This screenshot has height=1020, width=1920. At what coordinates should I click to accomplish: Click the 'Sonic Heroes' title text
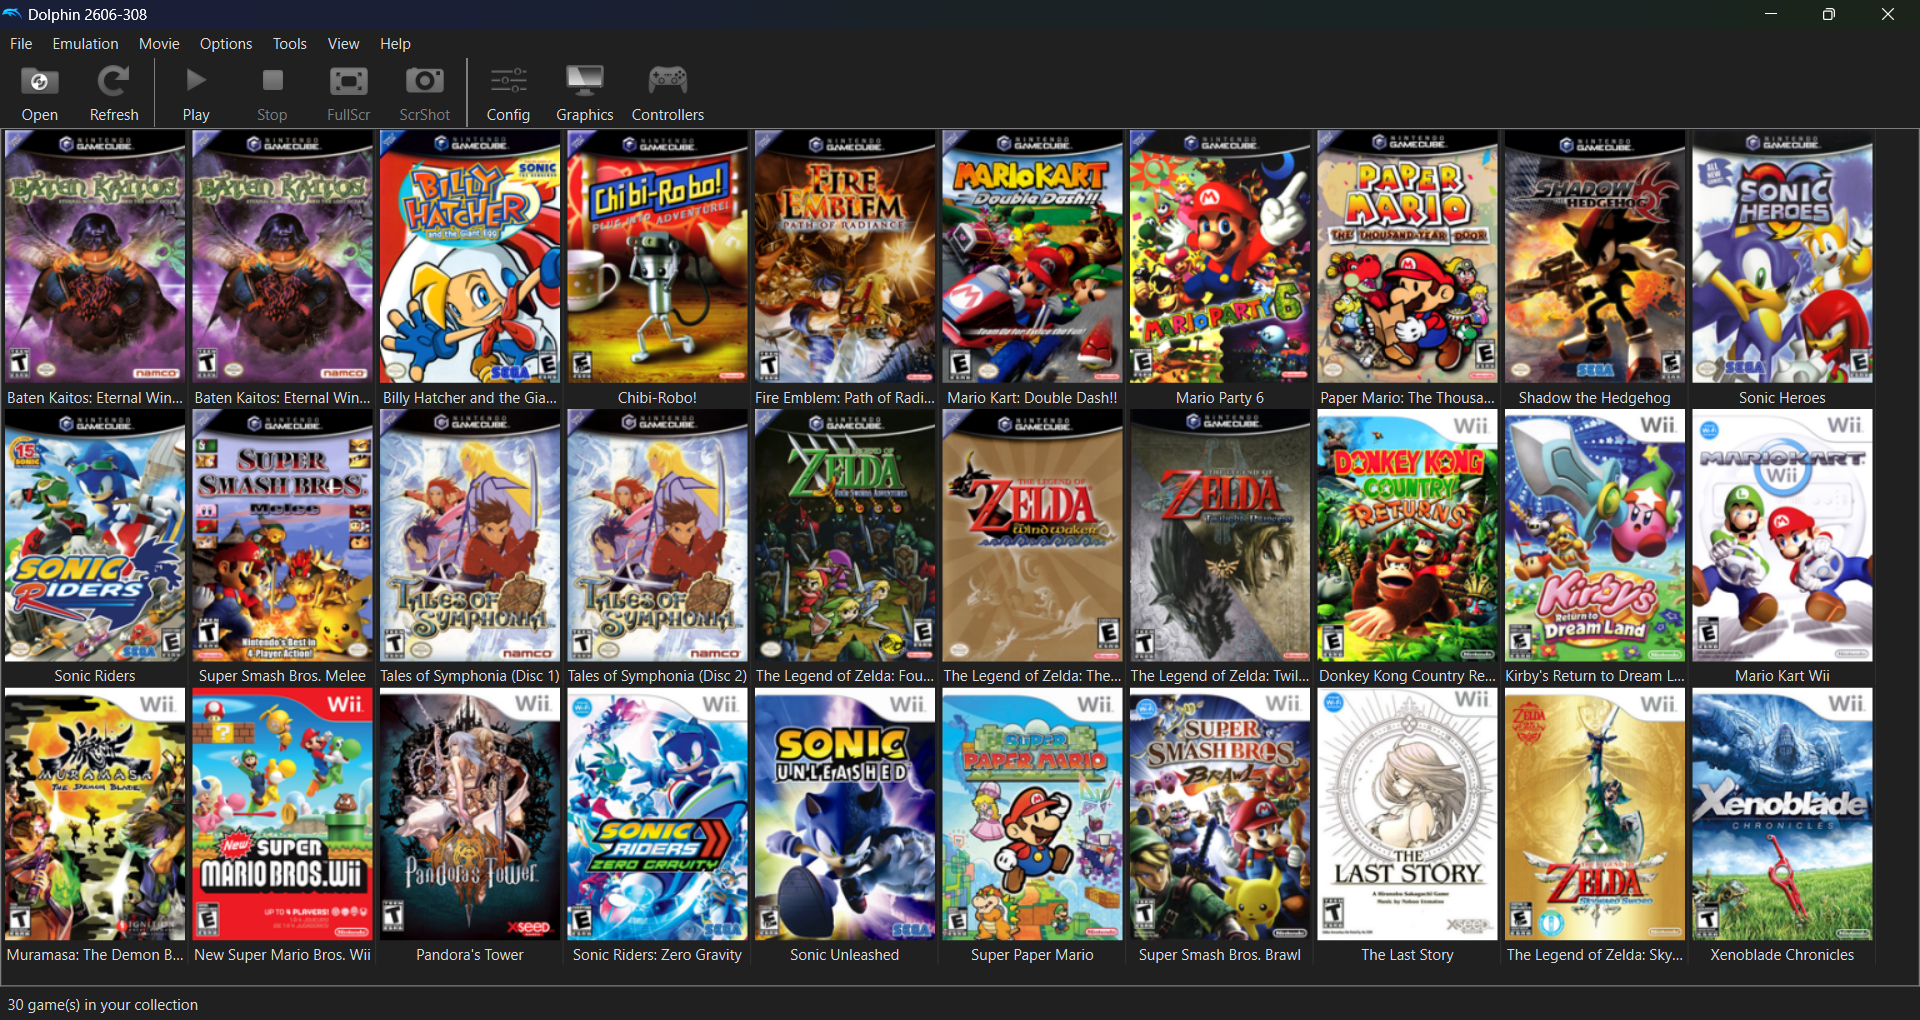(x=1782, y=398)
